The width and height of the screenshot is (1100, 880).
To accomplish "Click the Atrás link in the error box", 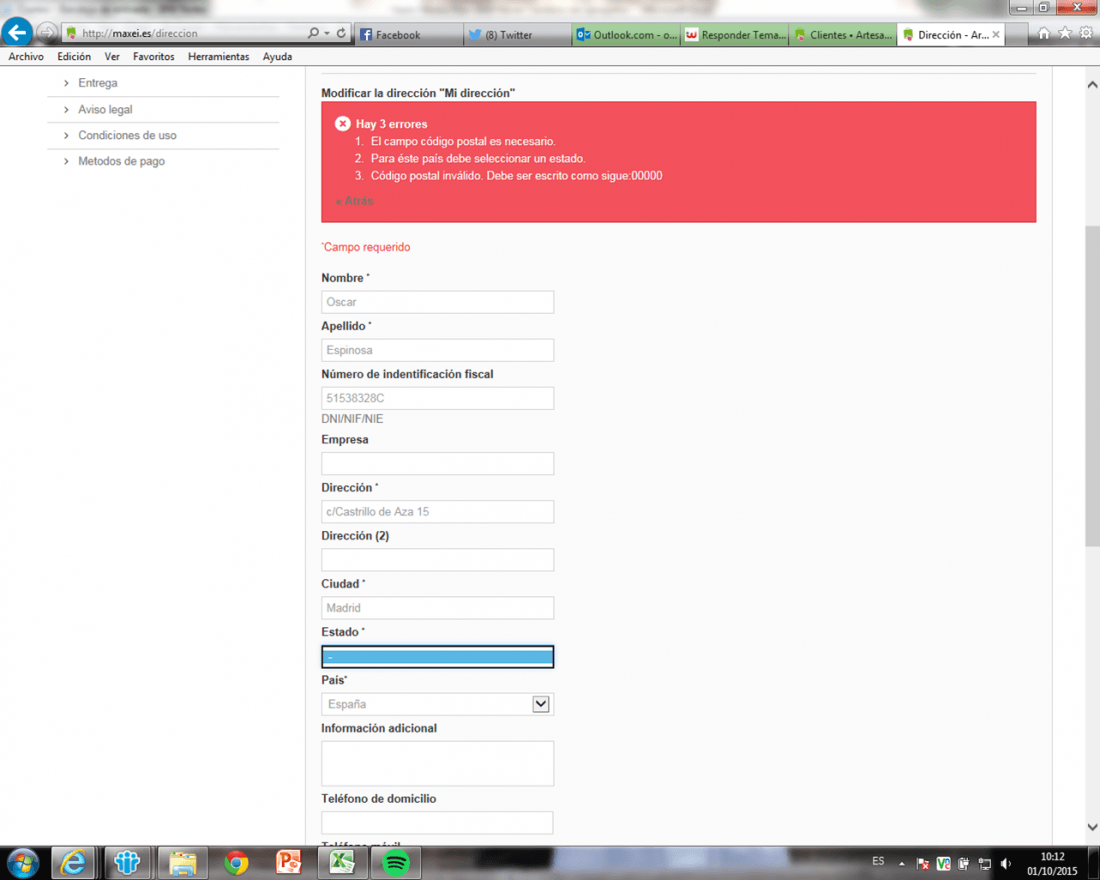I will tap(355, 201).
